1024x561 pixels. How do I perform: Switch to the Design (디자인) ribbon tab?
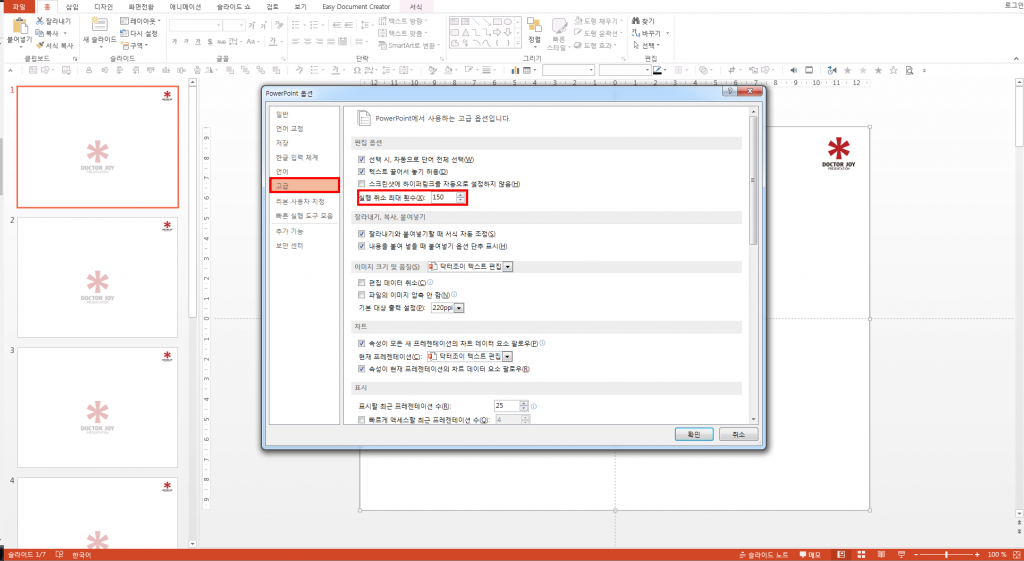coord(103,7)
